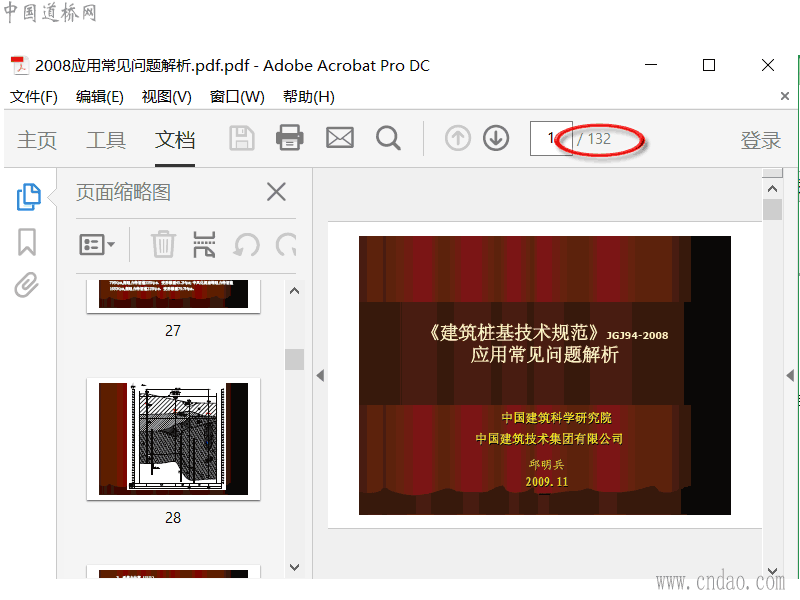Print the document with the printer icon
This screenshot has height=600, width=800.
point(290,138)
